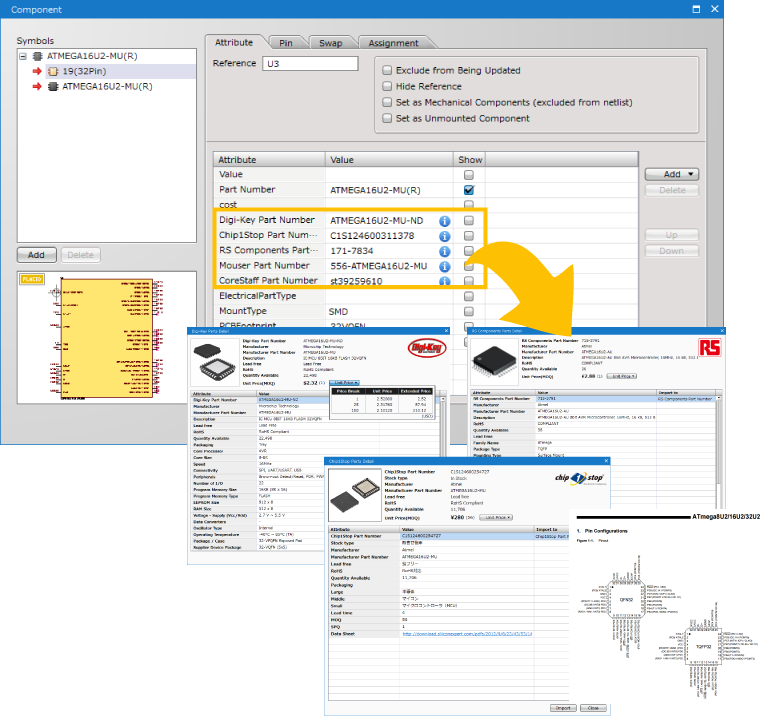770x716 pixels.
Task: Click Delete under the Symbols list
Action: [x=81, y=255]
